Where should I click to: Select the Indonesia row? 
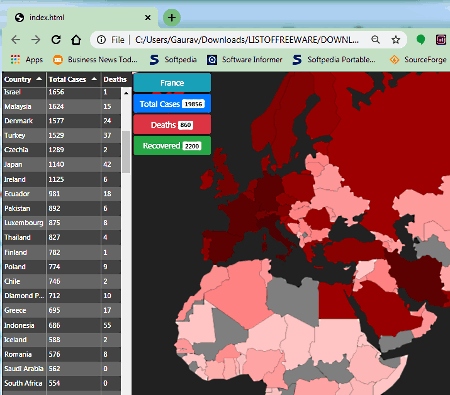point(62,325)
